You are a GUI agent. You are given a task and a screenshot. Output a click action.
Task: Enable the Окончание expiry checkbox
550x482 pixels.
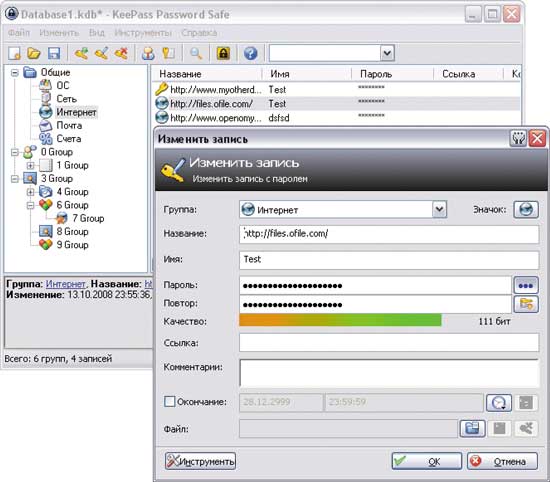[169, 401]
